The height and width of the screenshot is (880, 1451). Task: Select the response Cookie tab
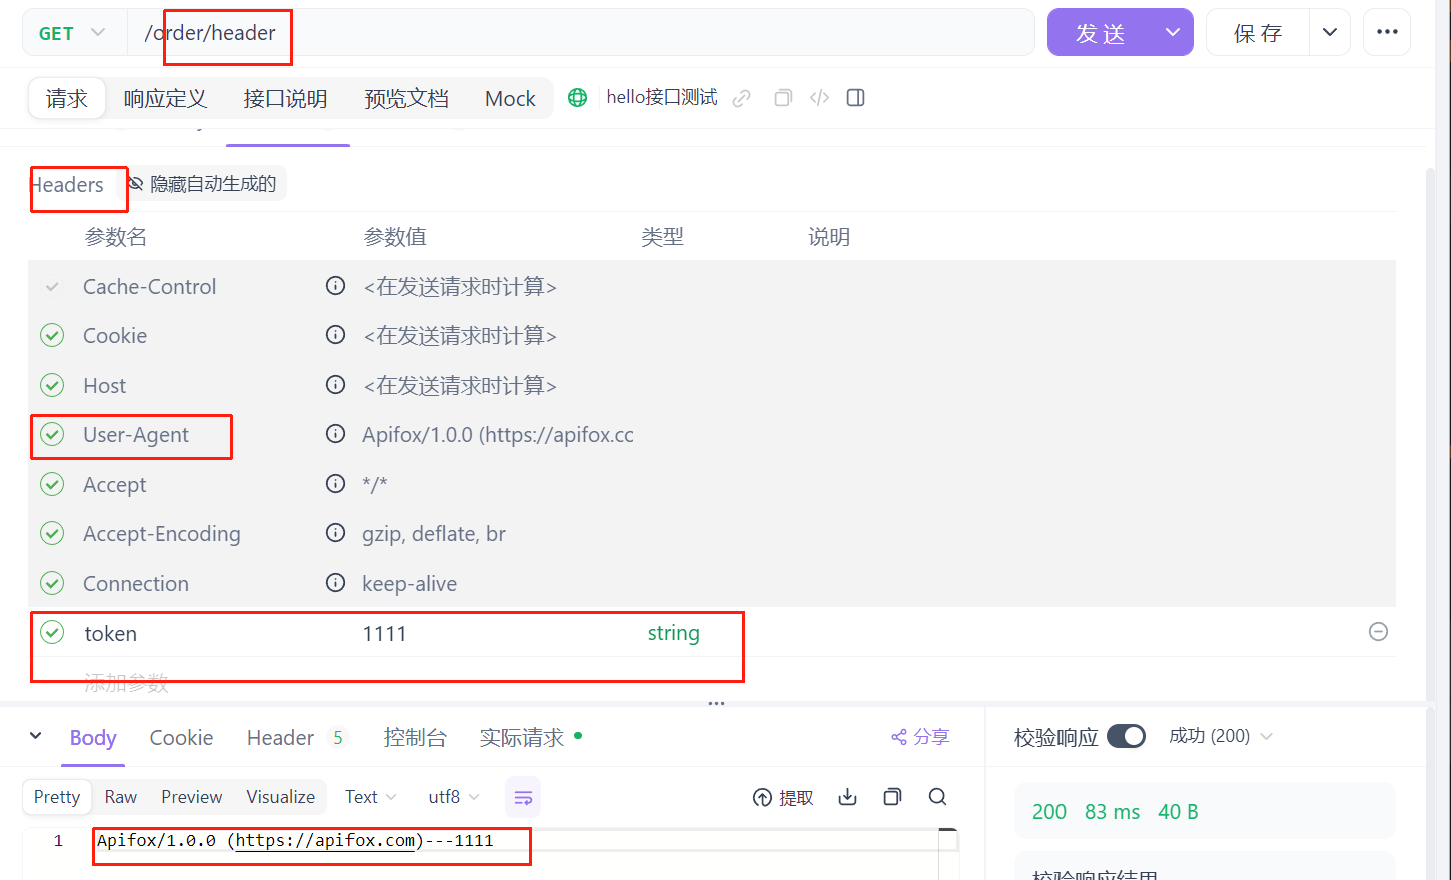point(181,738)
